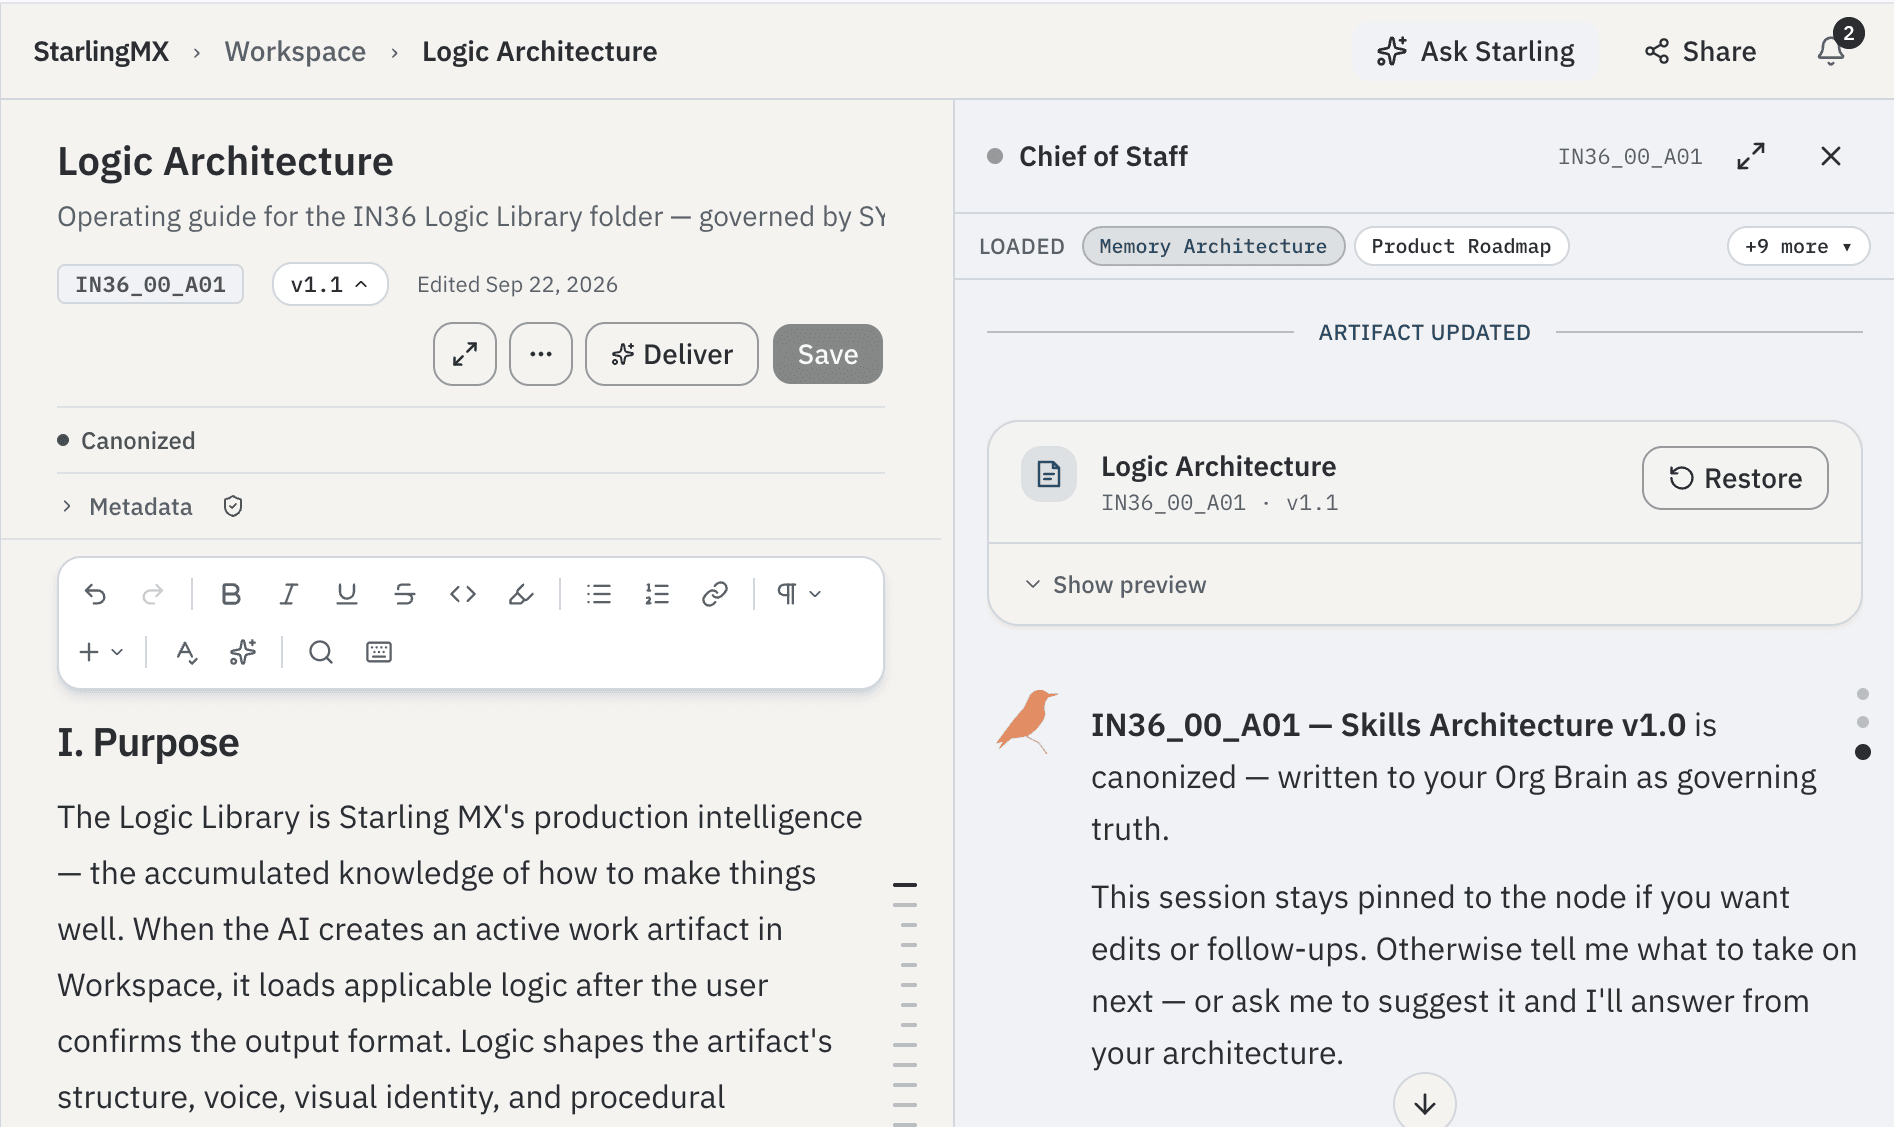This screenshot has width=1894, height=1127.
Task: Toggle italic formatting
Action: point(289,594)
